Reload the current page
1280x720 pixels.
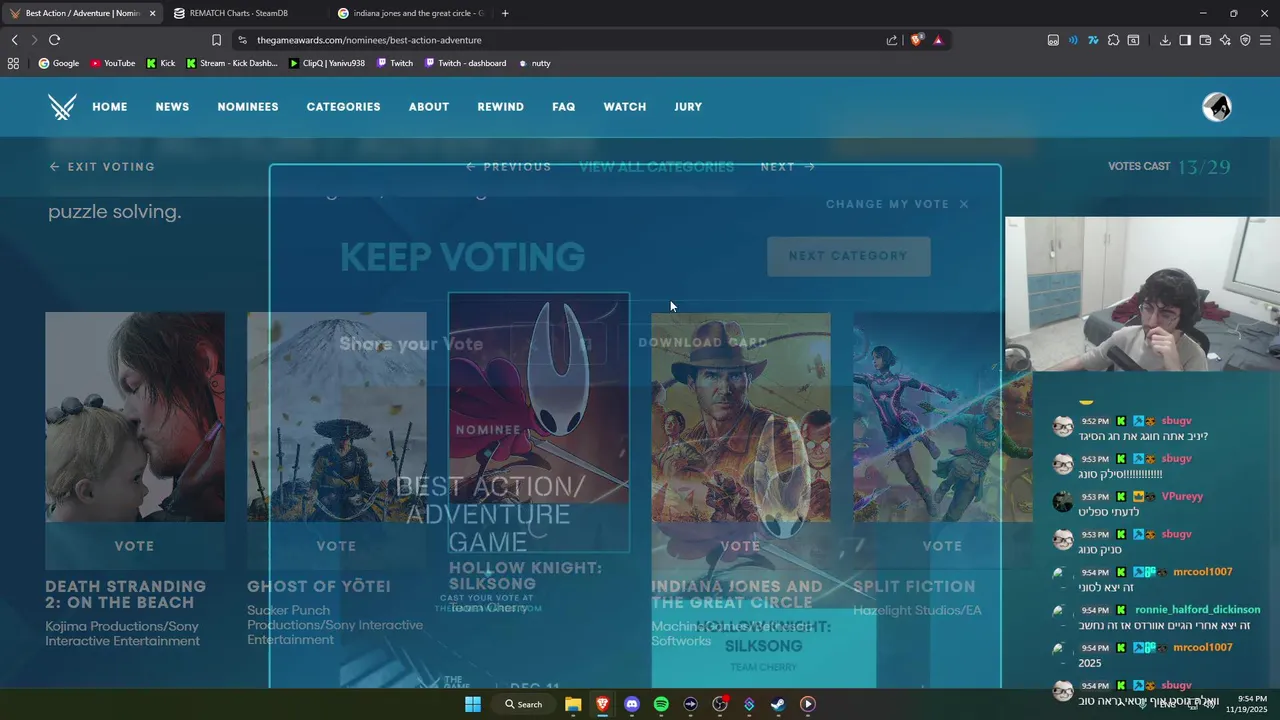click(54, 40)
